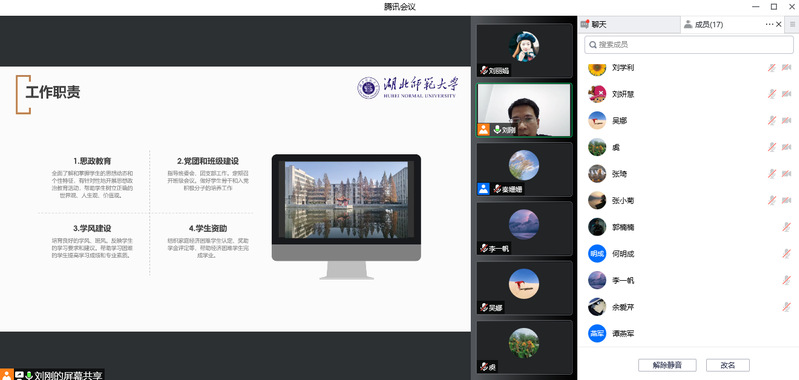The height and width of the screenshot is (380, 799).
Task: Click the magnifier icon in the member search box
Action: (x=593, y=45)
